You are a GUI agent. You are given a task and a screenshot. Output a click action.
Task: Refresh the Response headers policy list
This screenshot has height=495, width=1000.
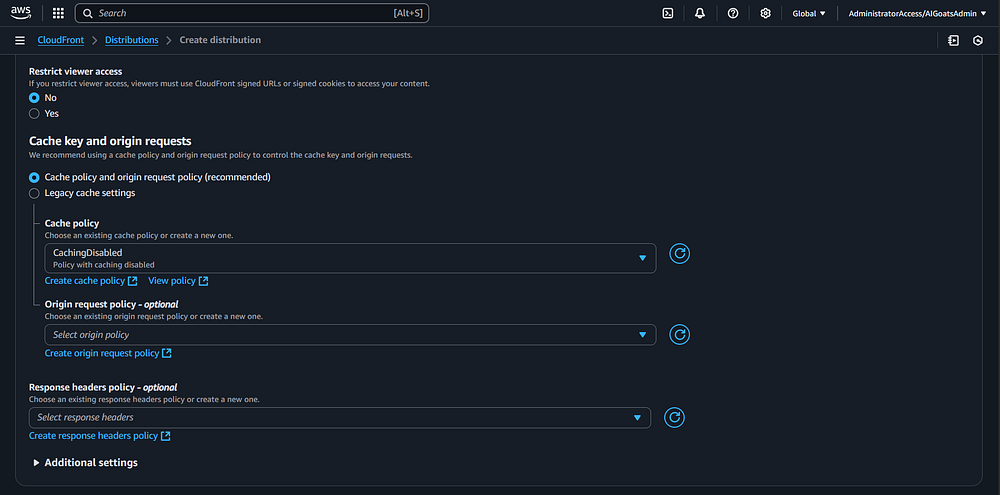point(674,418)
